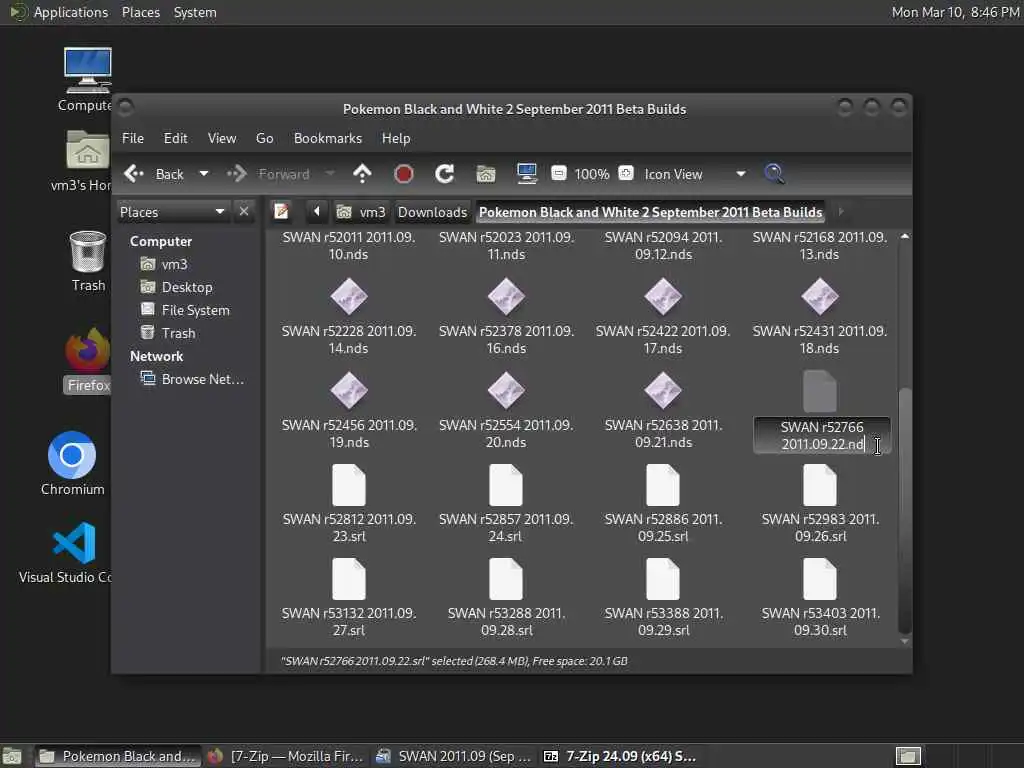The image size is (1024, 768).
Task: Close the Places side pane
Action: (x=244, y=212)
